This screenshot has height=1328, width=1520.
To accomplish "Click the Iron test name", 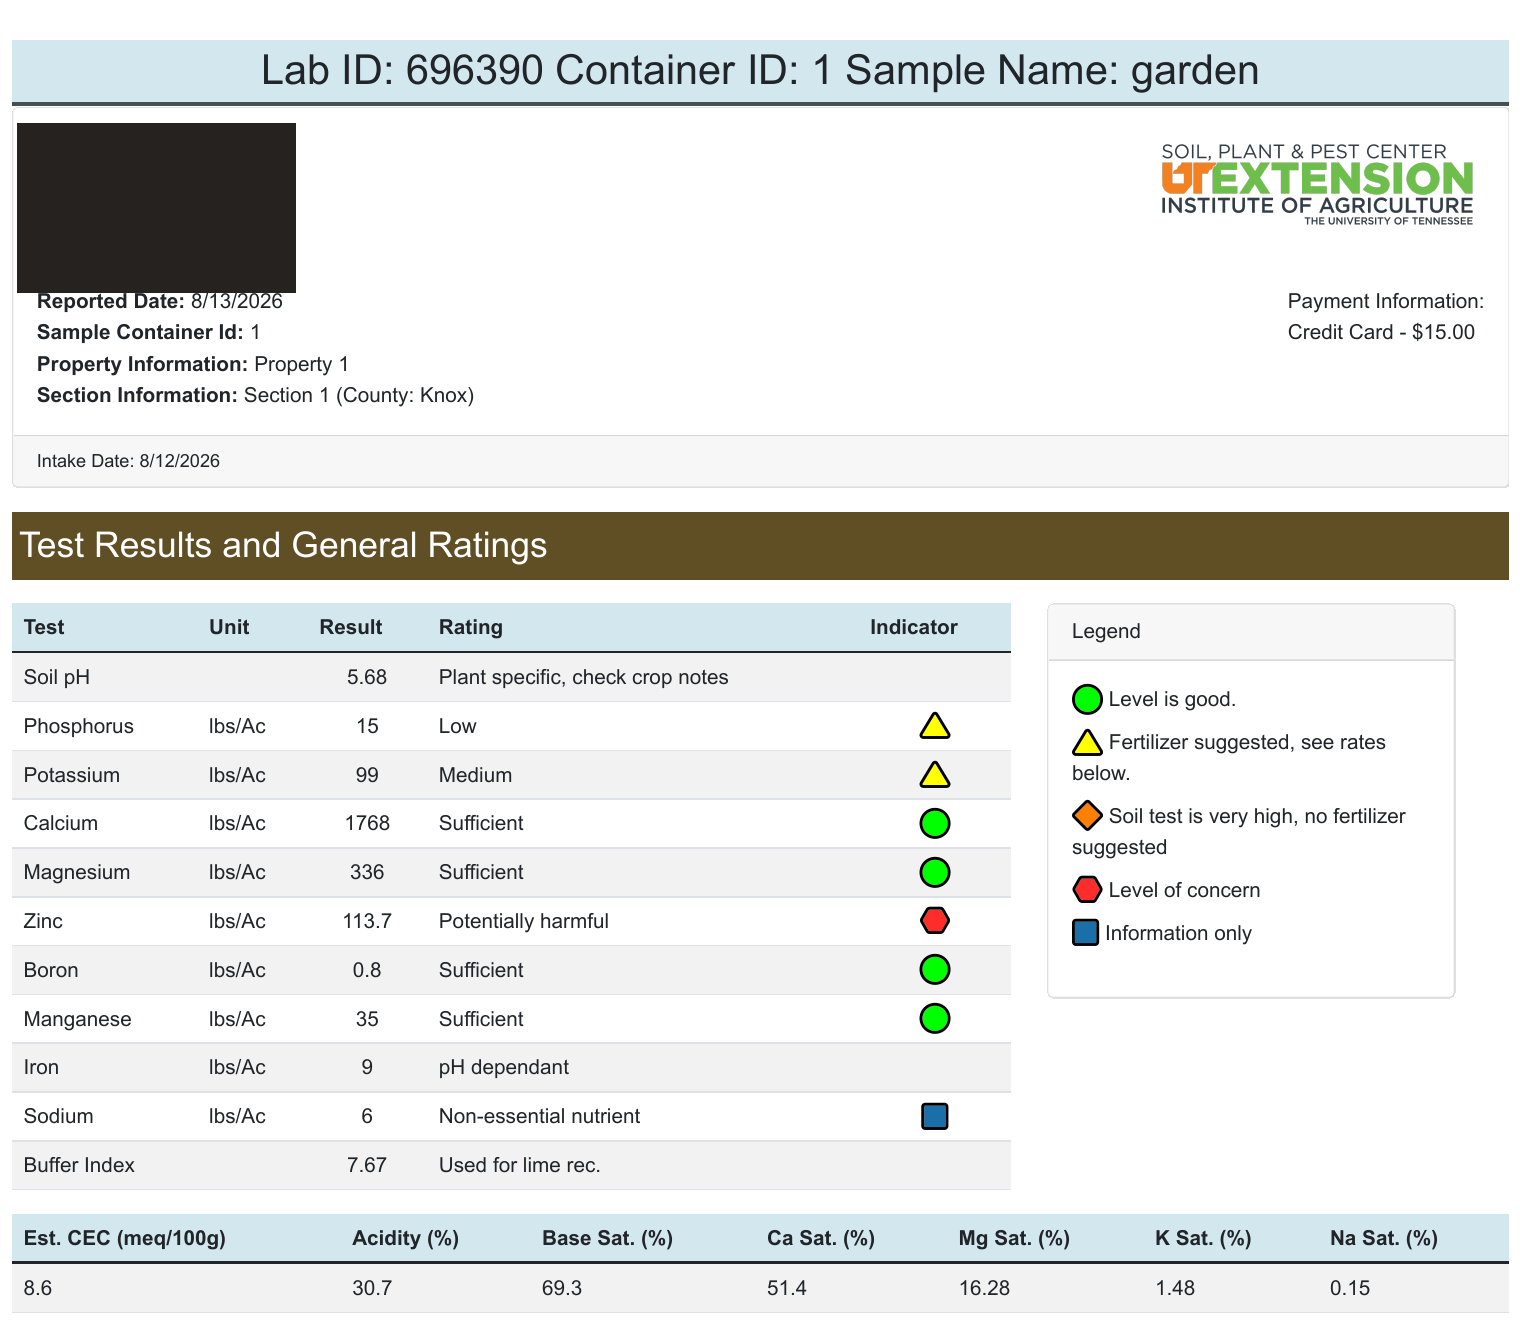I will tap(41, 1067).
